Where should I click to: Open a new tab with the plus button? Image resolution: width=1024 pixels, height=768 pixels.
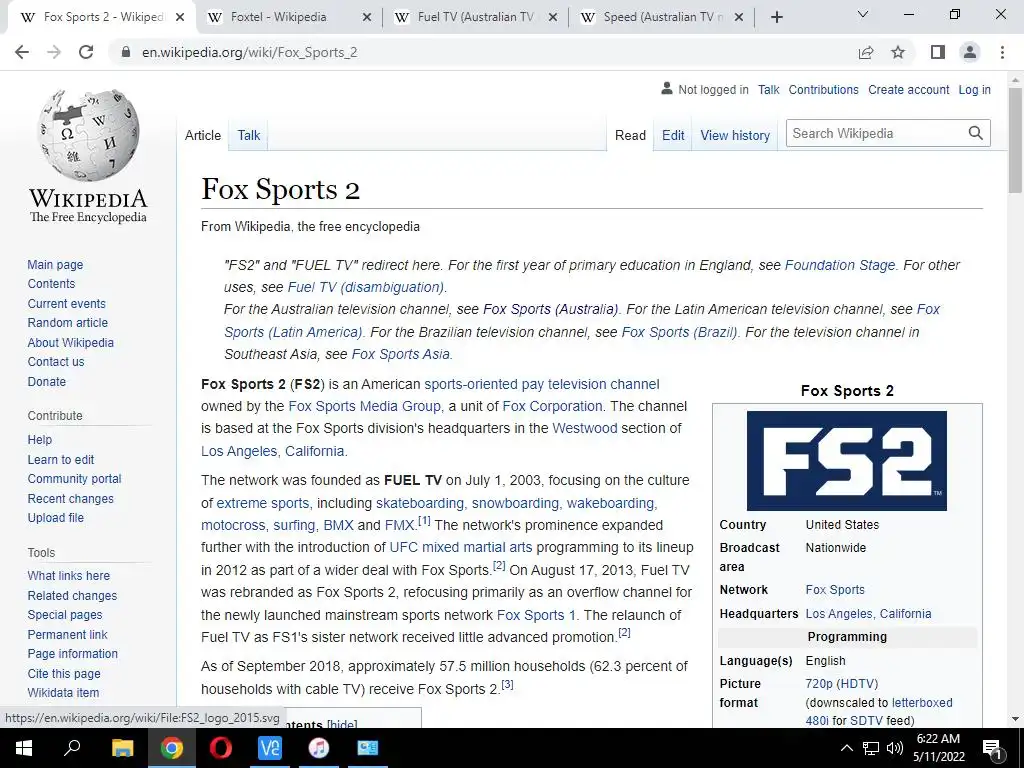click(776, 18)
